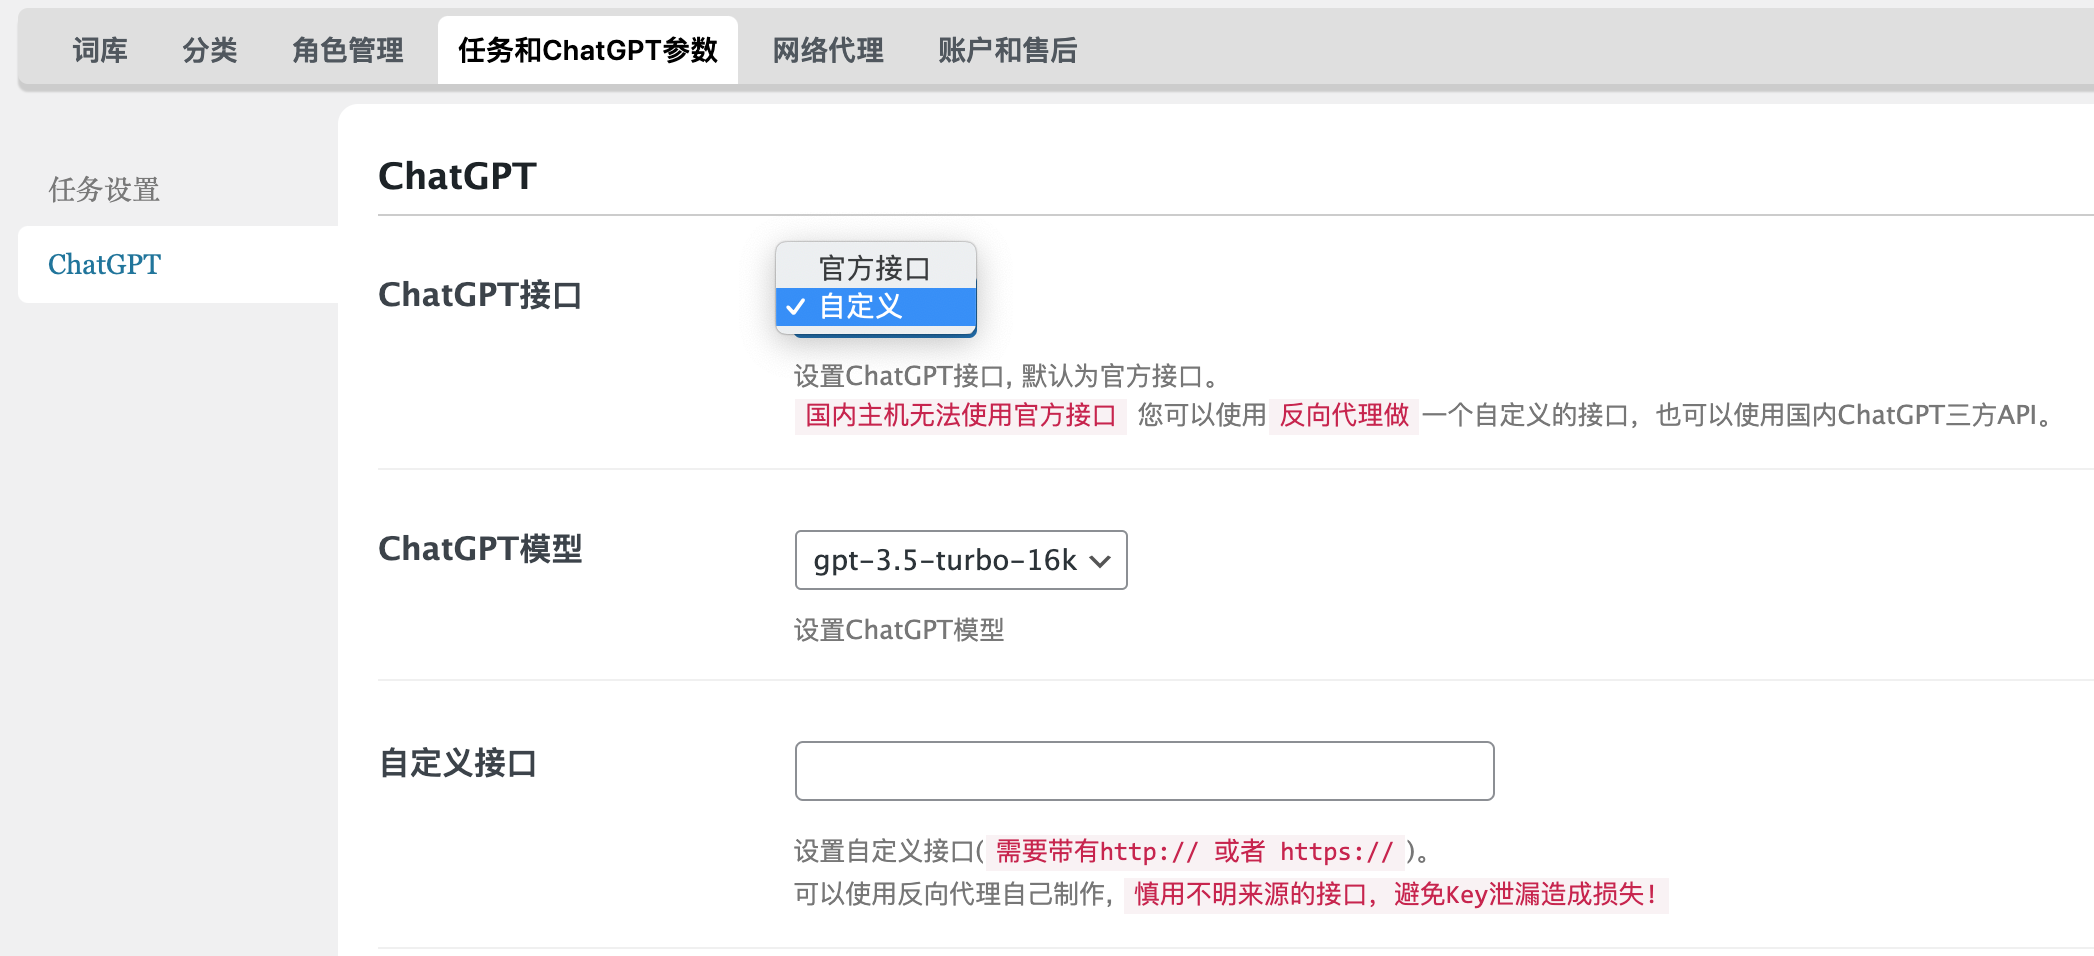The height and width of the screenshot is (956, 2094).
Task: Switch to the 账户和售后 tab
Action: tap(1007, 50)
